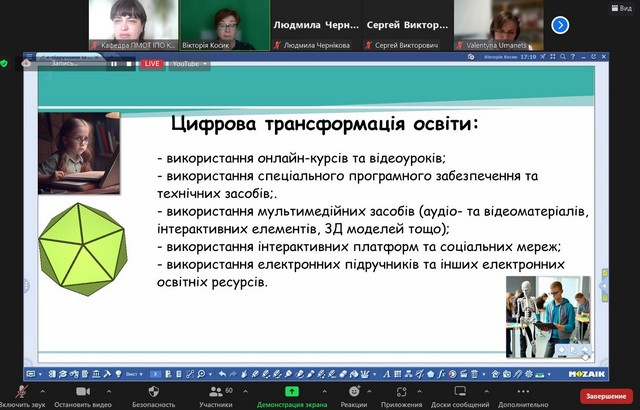Select Вікторія Косик video tile
This screenshot has height=410, width=640.
[225, 25]
